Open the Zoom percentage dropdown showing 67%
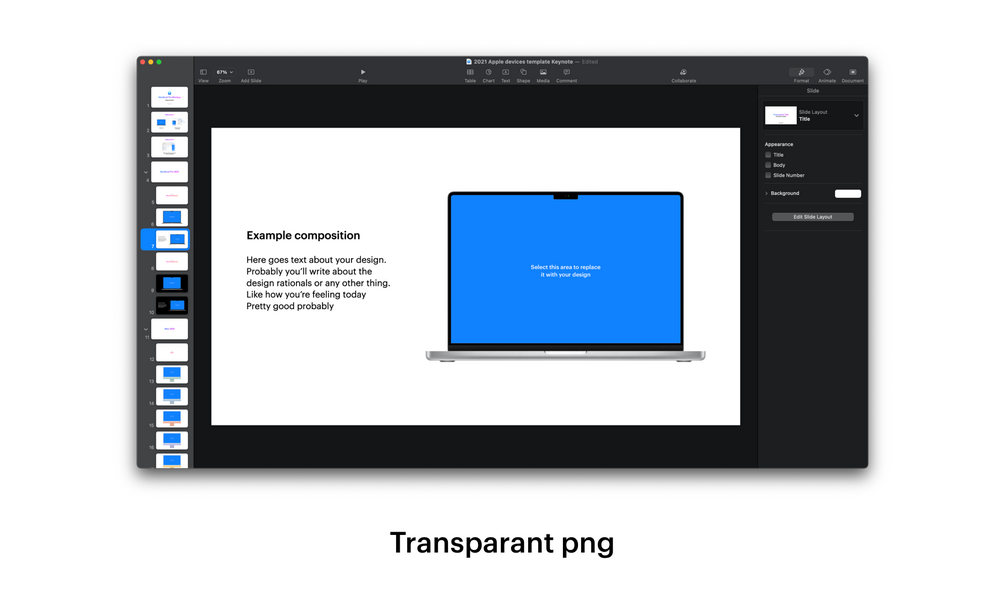 [224, 72]
